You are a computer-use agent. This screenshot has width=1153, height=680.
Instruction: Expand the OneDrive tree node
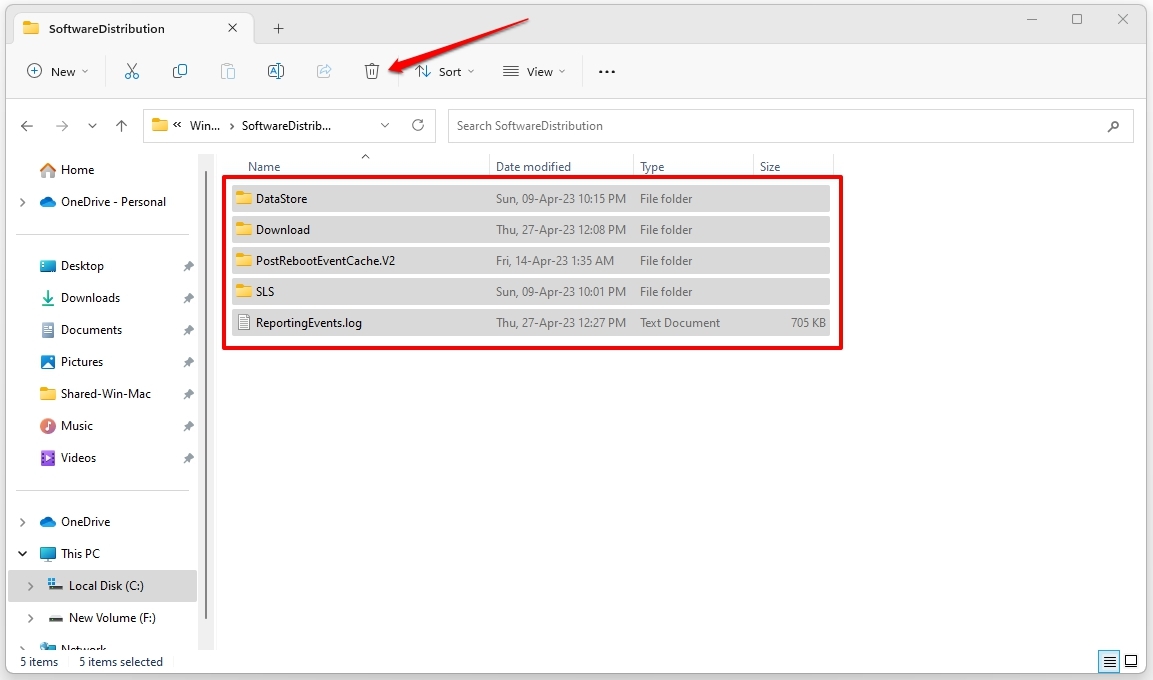coord(23,522)
